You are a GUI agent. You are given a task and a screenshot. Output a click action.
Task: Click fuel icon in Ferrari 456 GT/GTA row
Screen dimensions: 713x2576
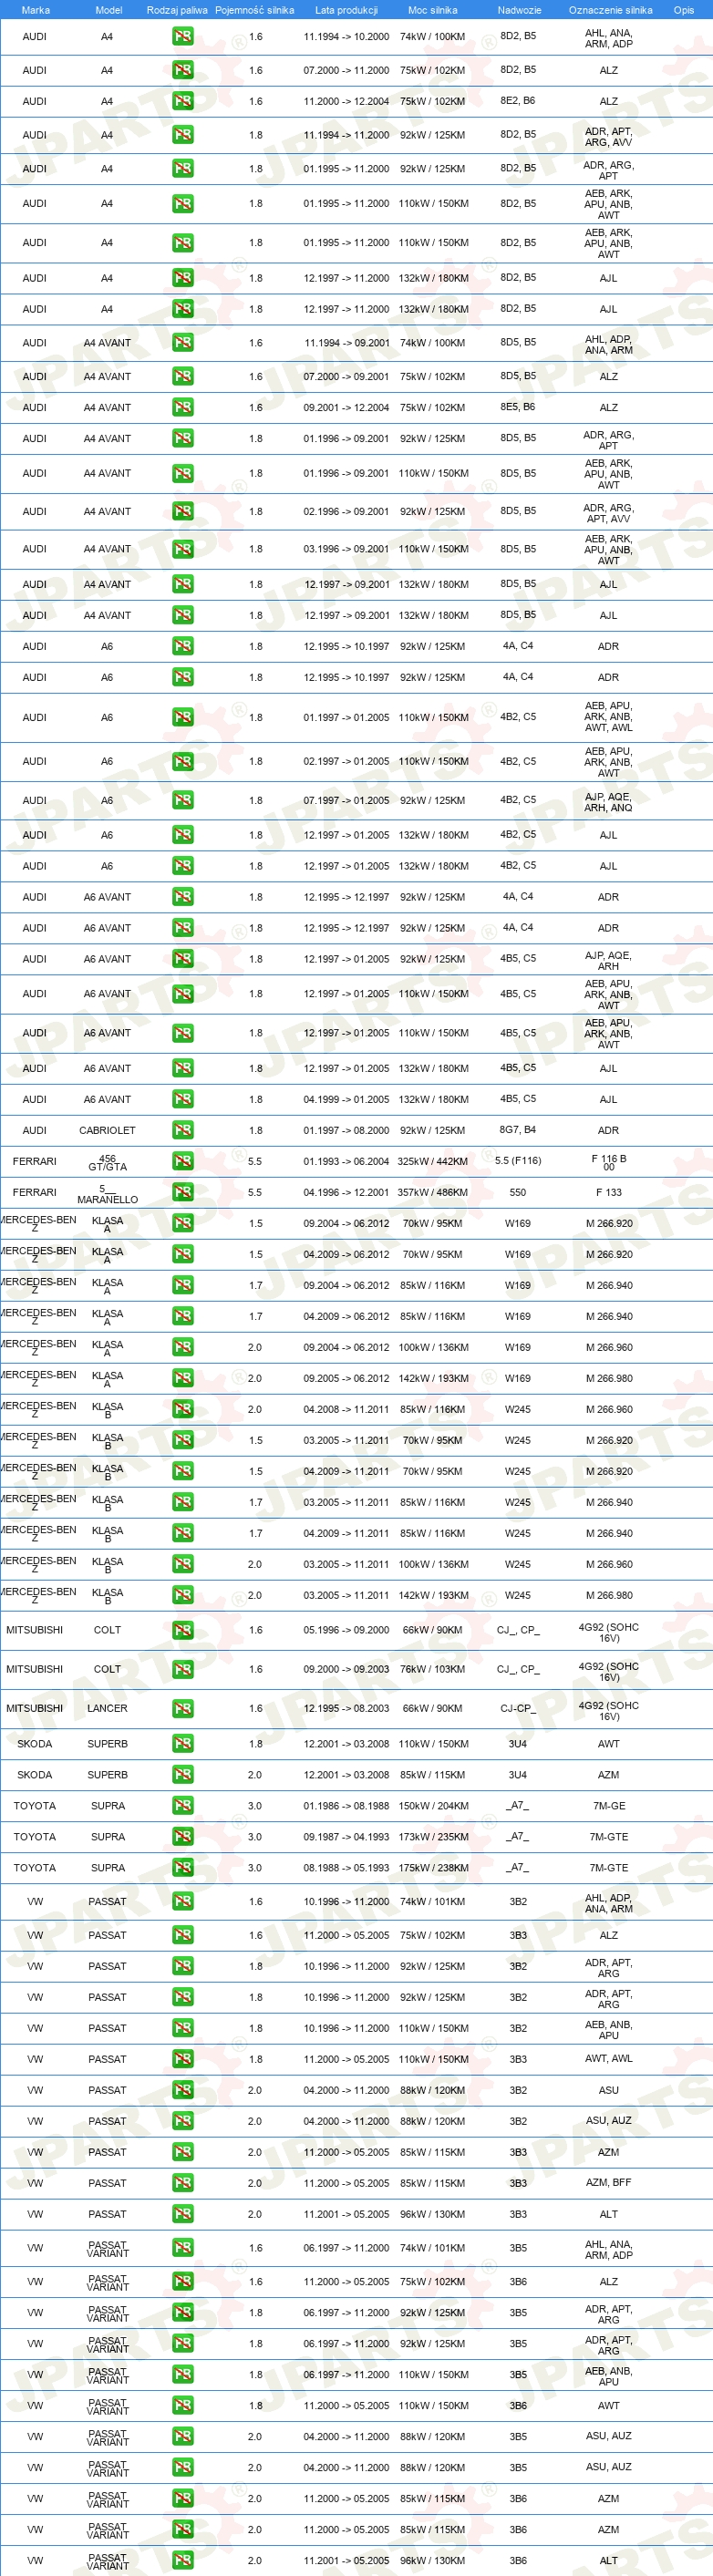(183, 1161)
